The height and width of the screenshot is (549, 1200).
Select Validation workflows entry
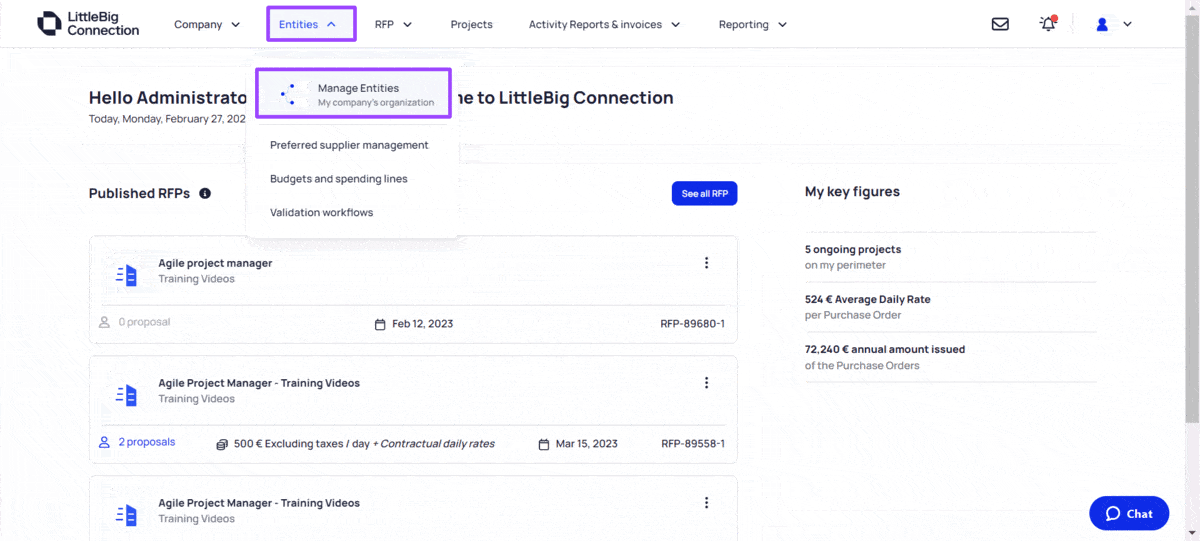click(x=321, y=213)
